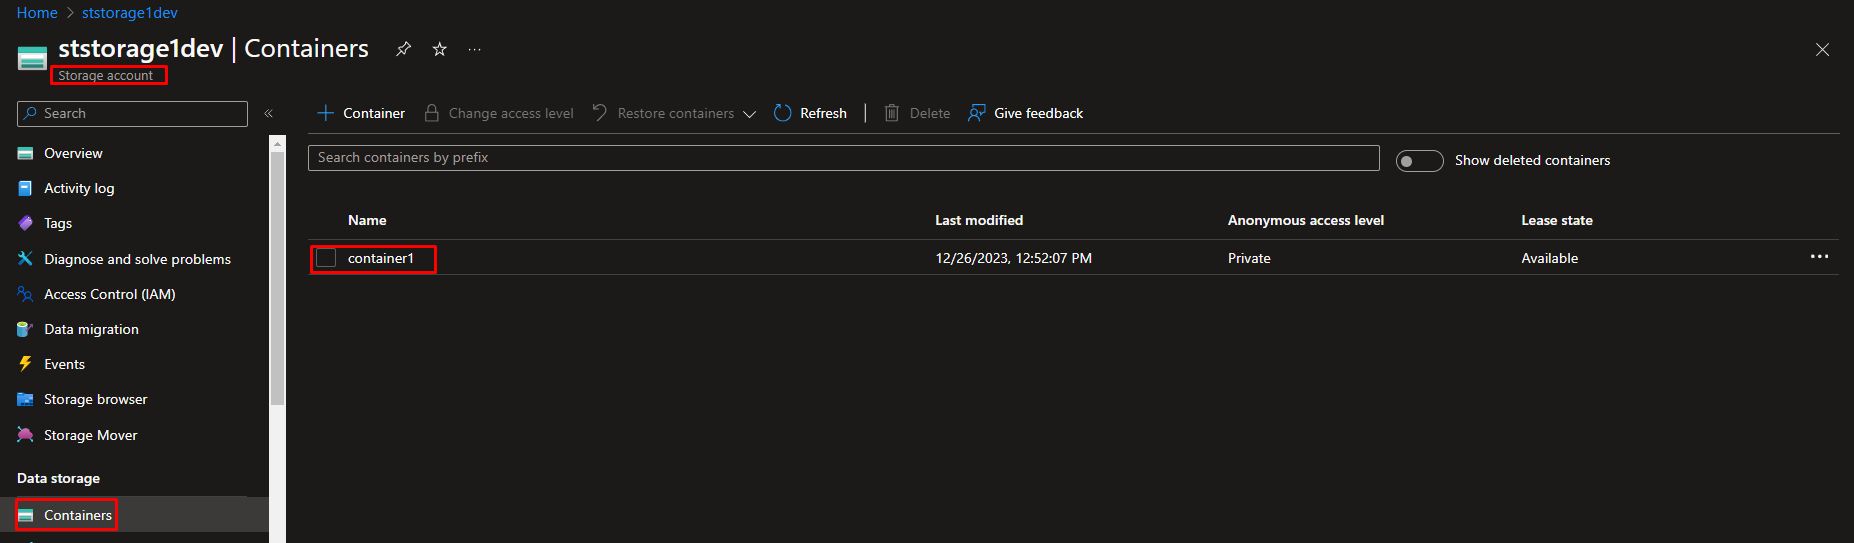Click the scroll-up arrow of sidebar scrollbar

278,143
